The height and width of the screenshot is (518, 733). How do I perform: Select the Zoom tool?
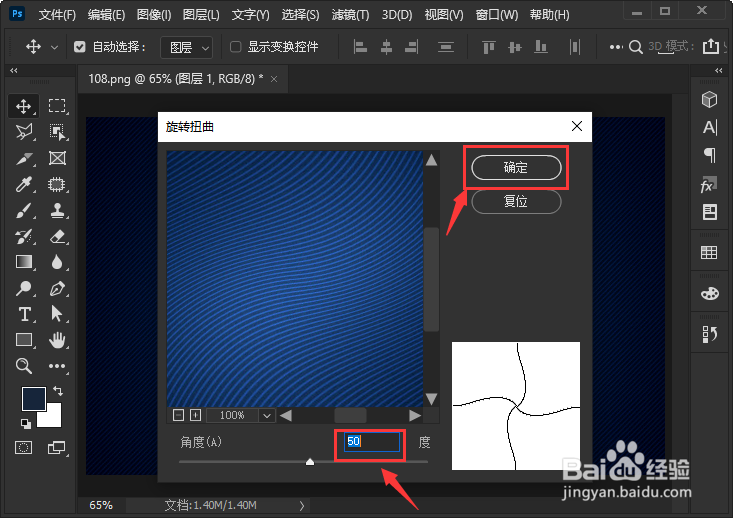[23, 366]
